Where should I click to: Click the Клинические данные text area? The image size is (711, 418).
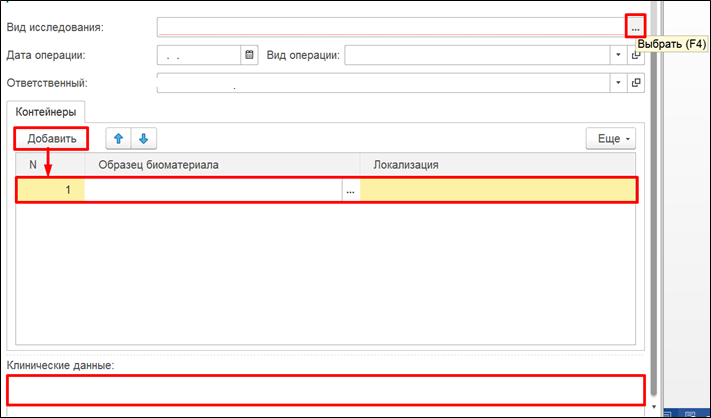pyautogui.click(x=326, y=390)
